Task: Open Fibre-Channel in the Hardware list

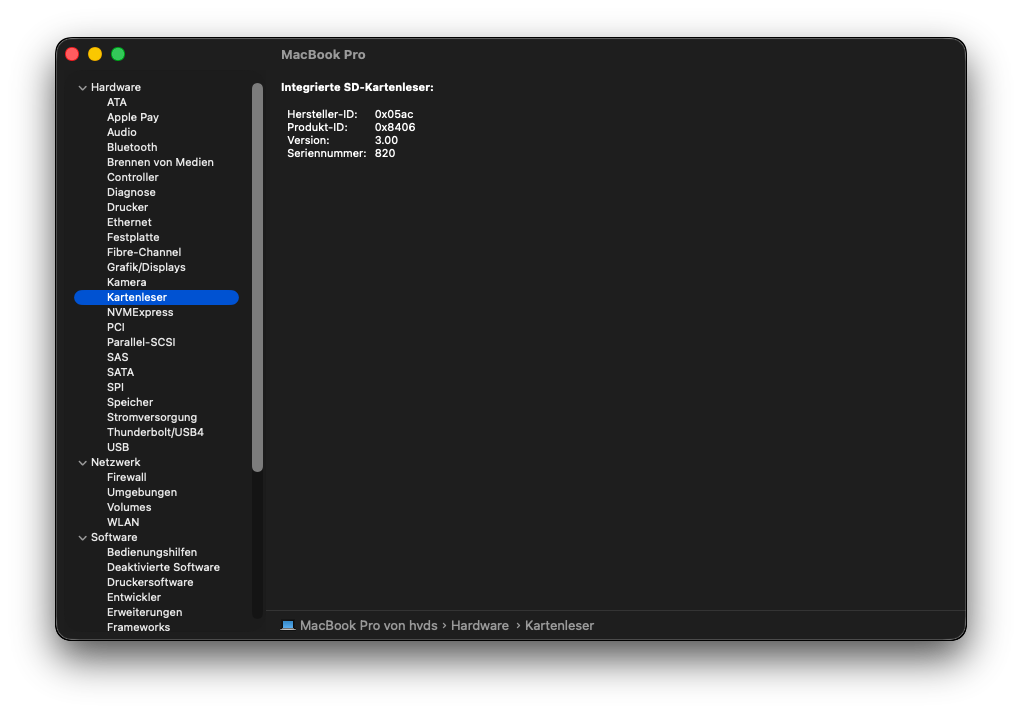Action: coord(144,252)
